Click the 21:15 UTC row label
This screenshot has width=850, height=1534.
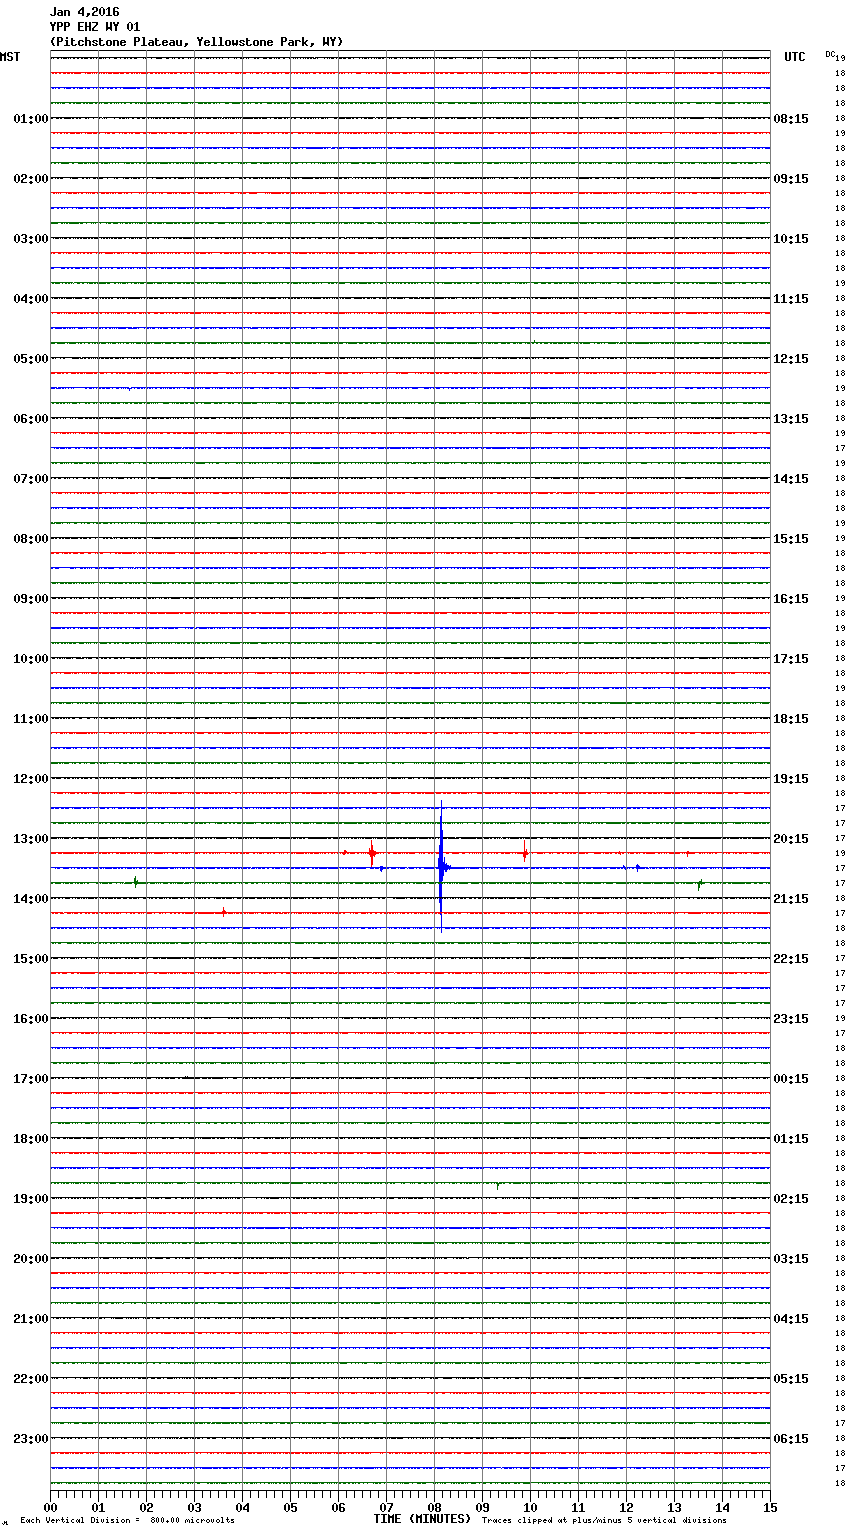point(791,899)
